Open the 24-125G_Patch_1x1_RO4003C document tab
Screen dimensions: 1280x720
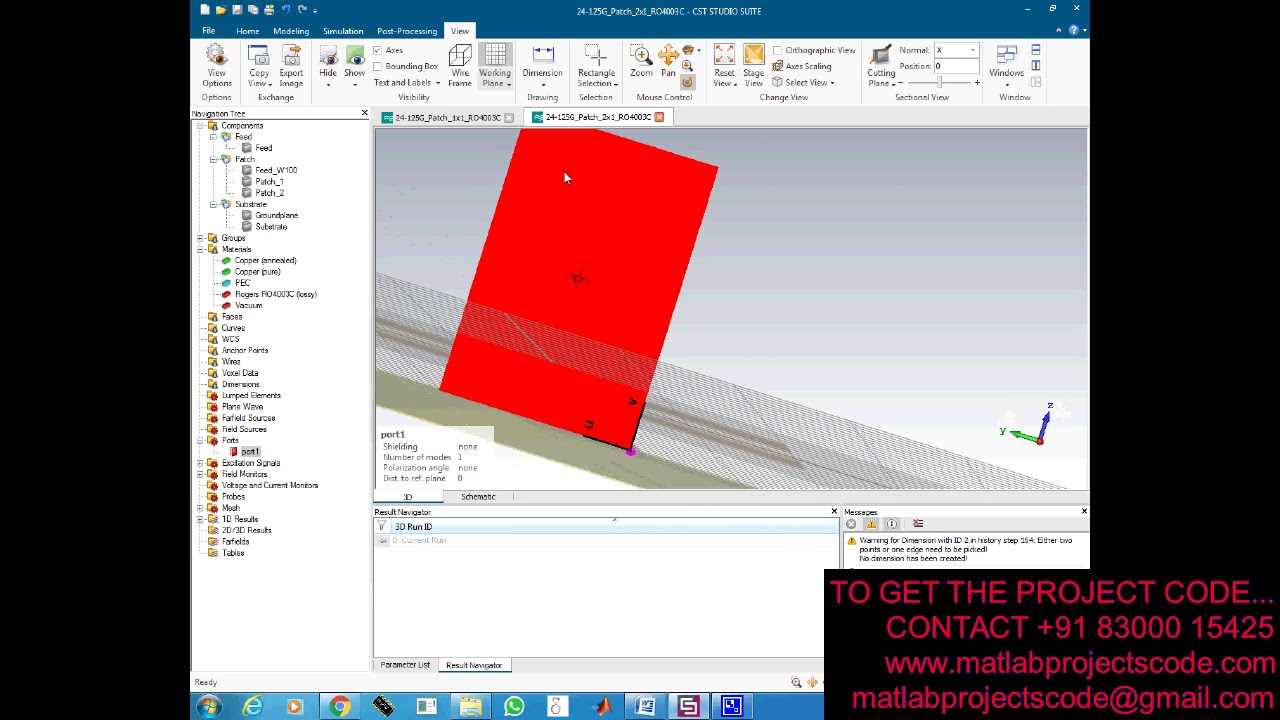coord(447,118)
